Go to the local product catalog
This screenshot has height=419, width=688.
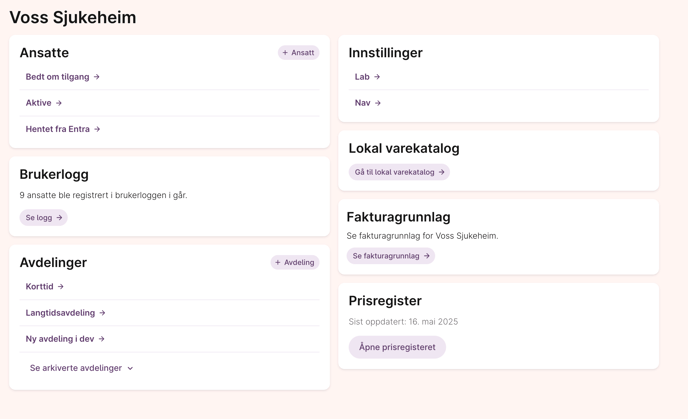(399, 172)
